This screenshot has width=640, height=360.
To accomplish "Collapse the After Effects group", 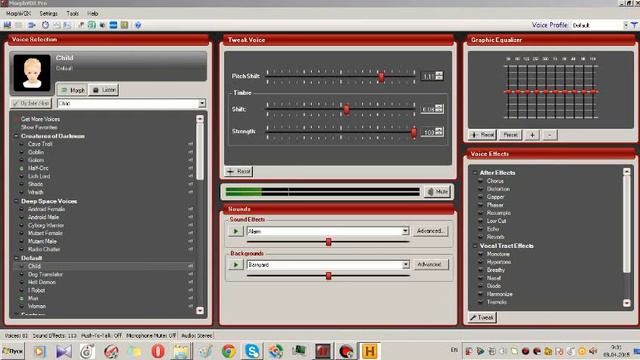I will click(475, 173).
